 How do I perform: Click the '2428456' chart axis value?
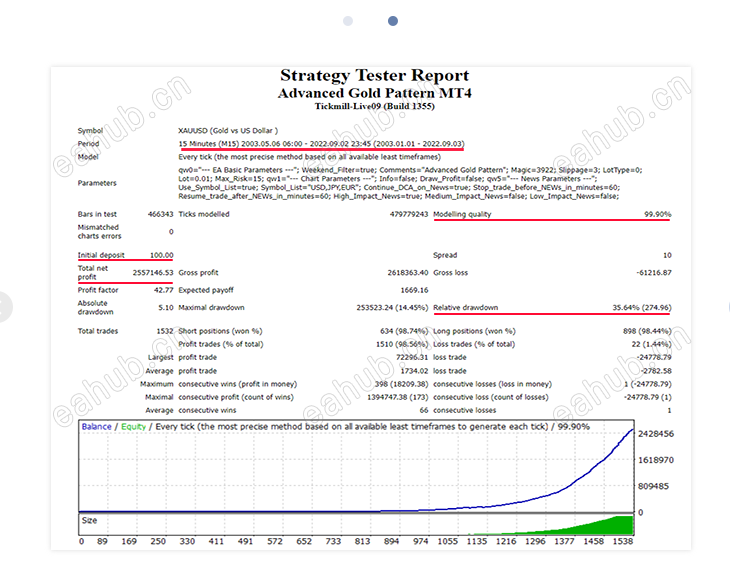click(x=656, y=434)
